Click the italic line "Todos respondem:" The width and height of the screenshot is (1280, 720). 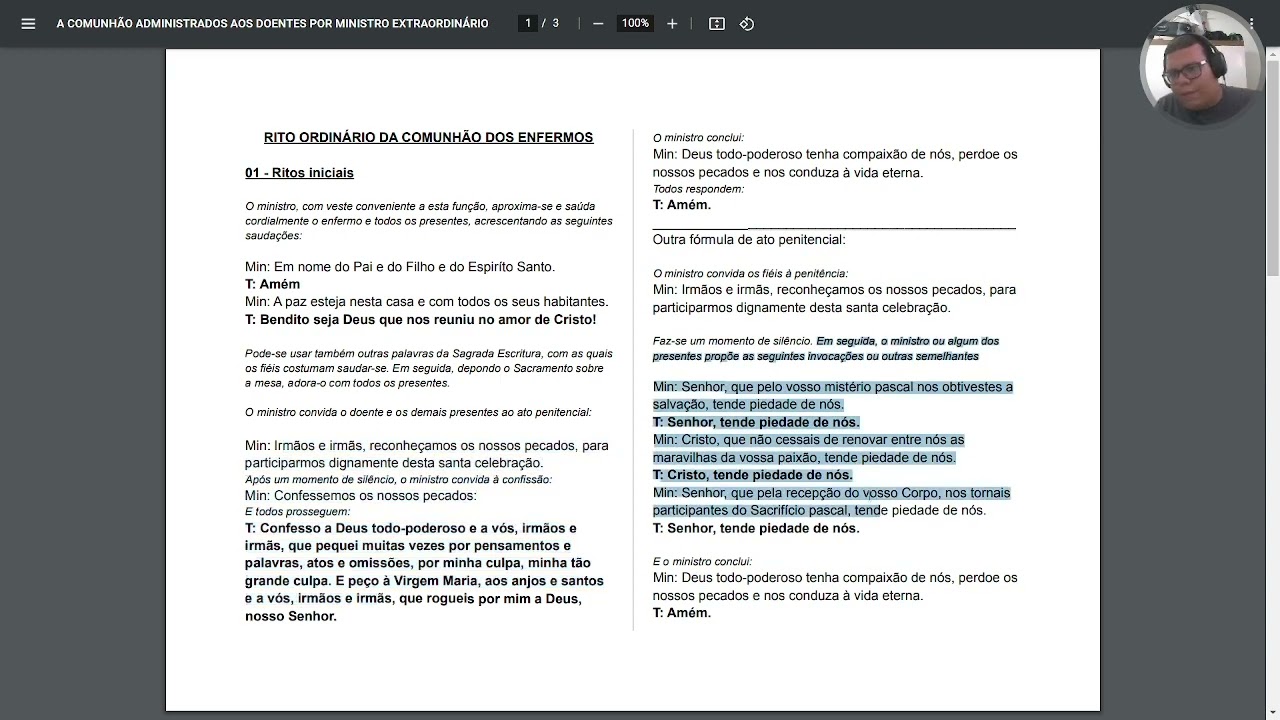(698, 189)
